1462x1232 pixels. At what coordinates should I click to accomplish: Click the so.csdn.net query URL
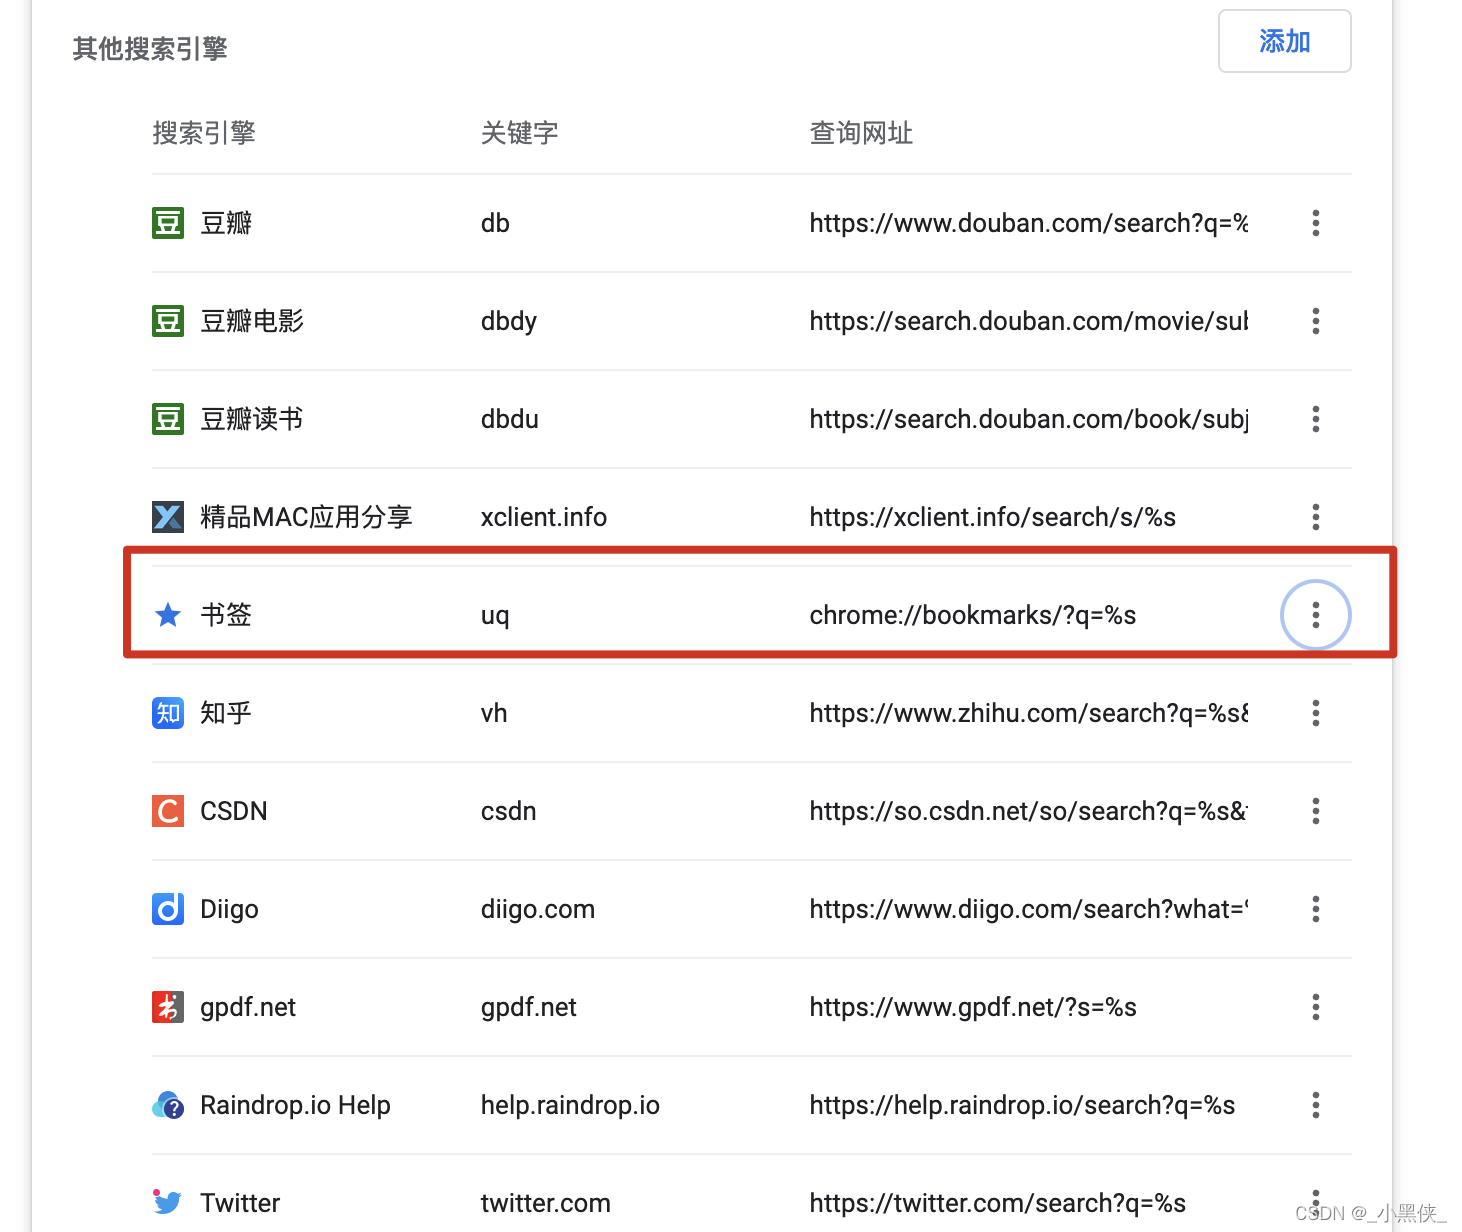tap(1029, 811)
